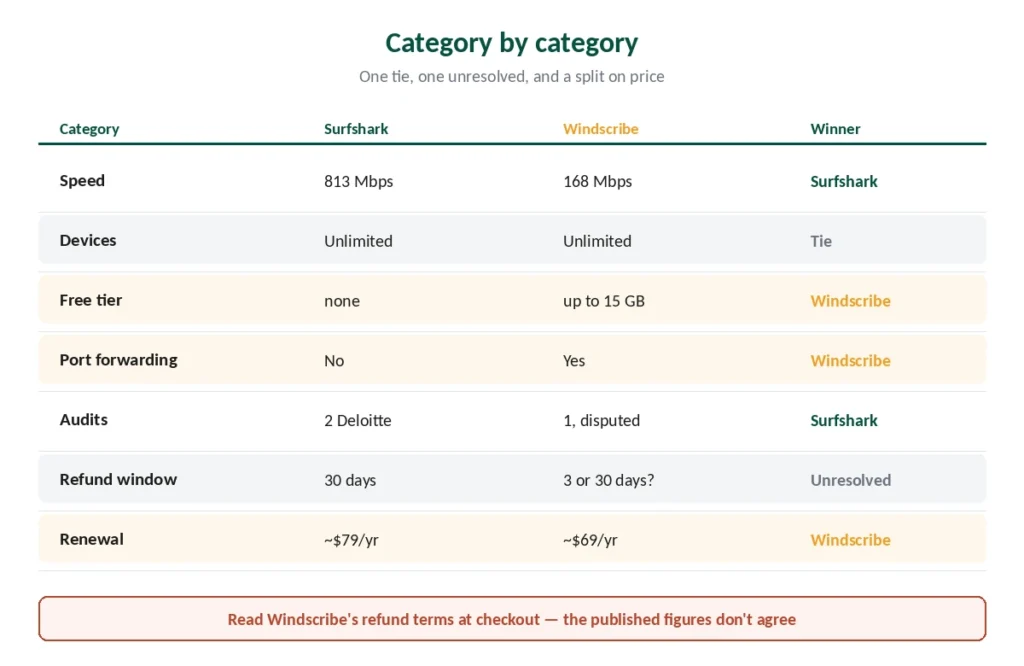Click the '2 Deloitte' cell

pyautogui.click(x=358, y=420)
